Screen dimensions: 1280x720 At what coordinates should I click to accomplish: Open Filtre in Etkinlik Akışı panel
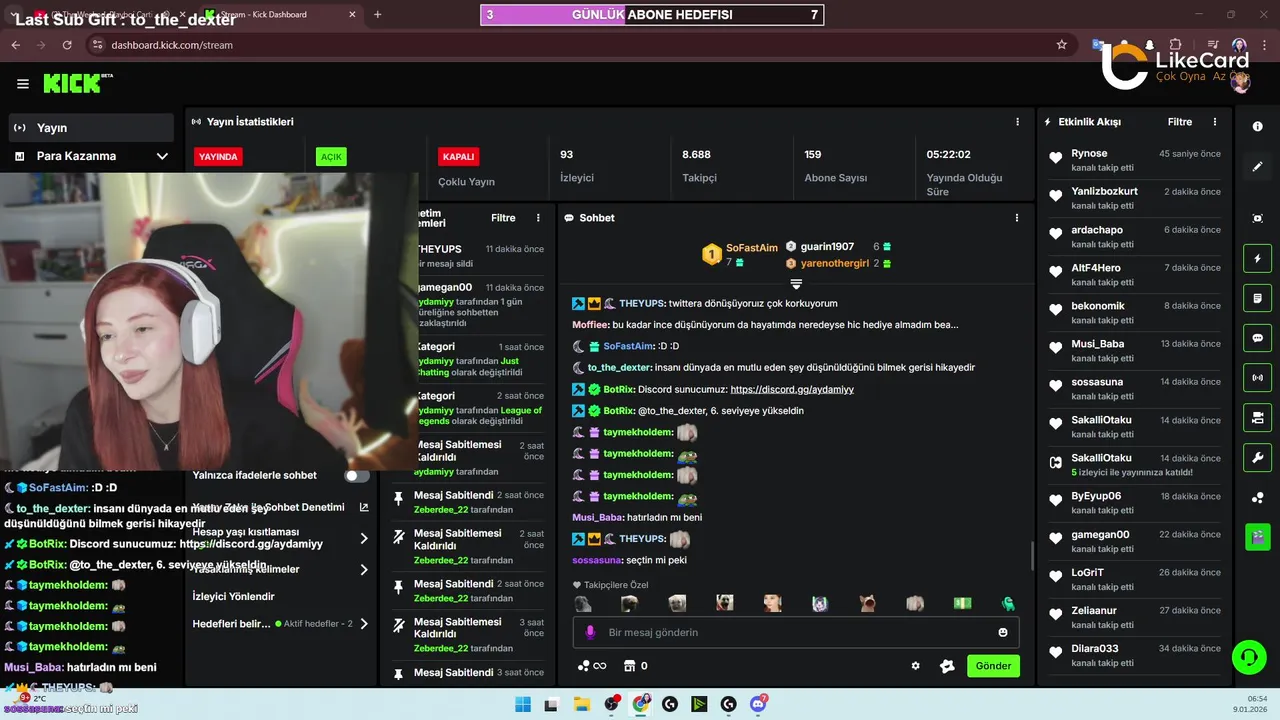click(x=1180, y=122)
